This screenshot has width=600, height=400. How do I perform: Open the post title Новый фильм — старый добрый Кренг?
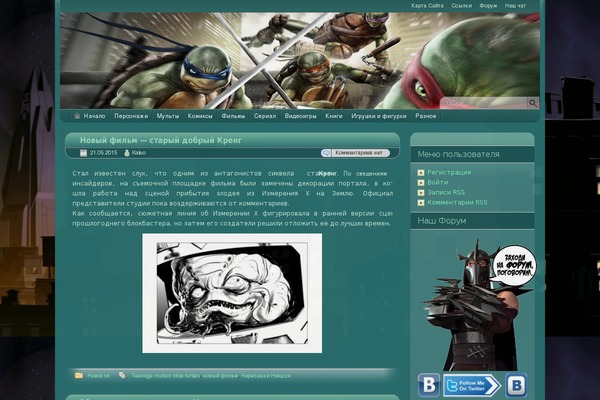tap(161, 140)
